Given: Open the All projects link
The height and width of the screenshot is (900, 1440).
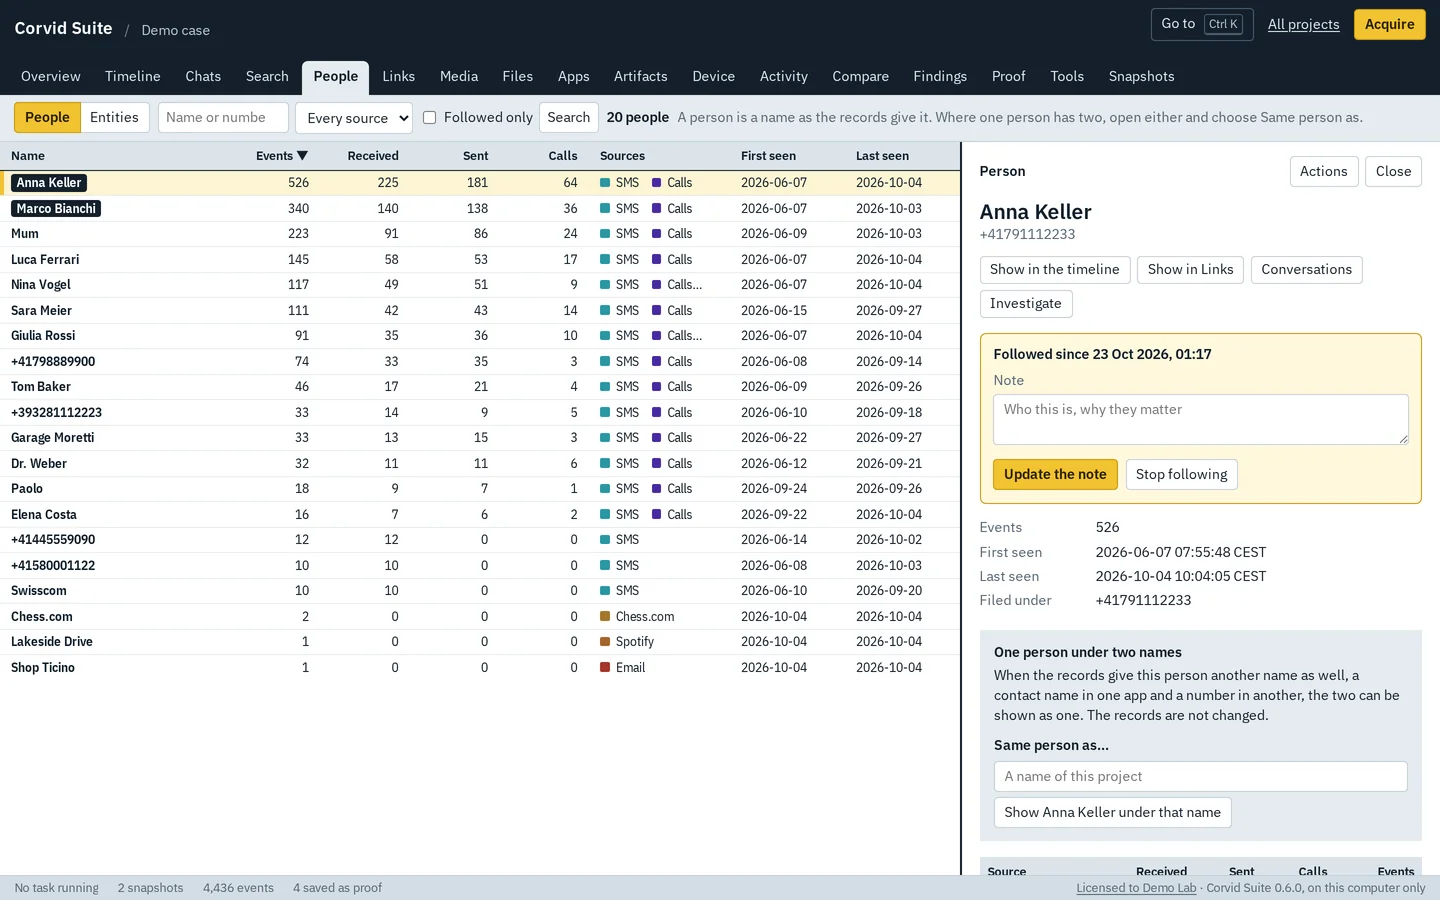Looking at the screenshot, I should click(1303, 24).
